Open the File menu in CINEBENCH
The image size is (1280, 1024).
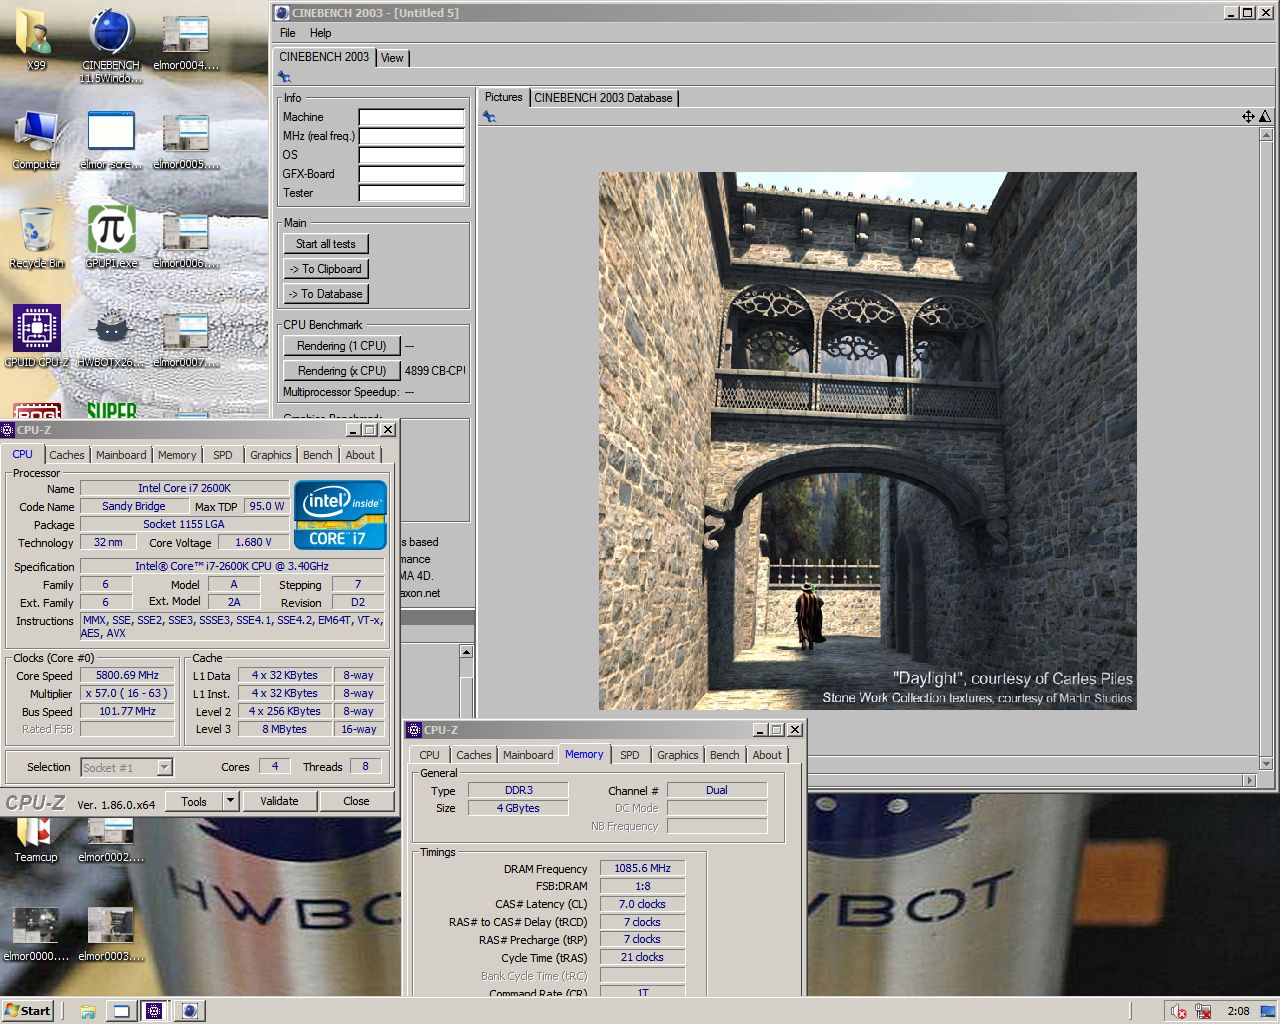(x=288, y=33)
